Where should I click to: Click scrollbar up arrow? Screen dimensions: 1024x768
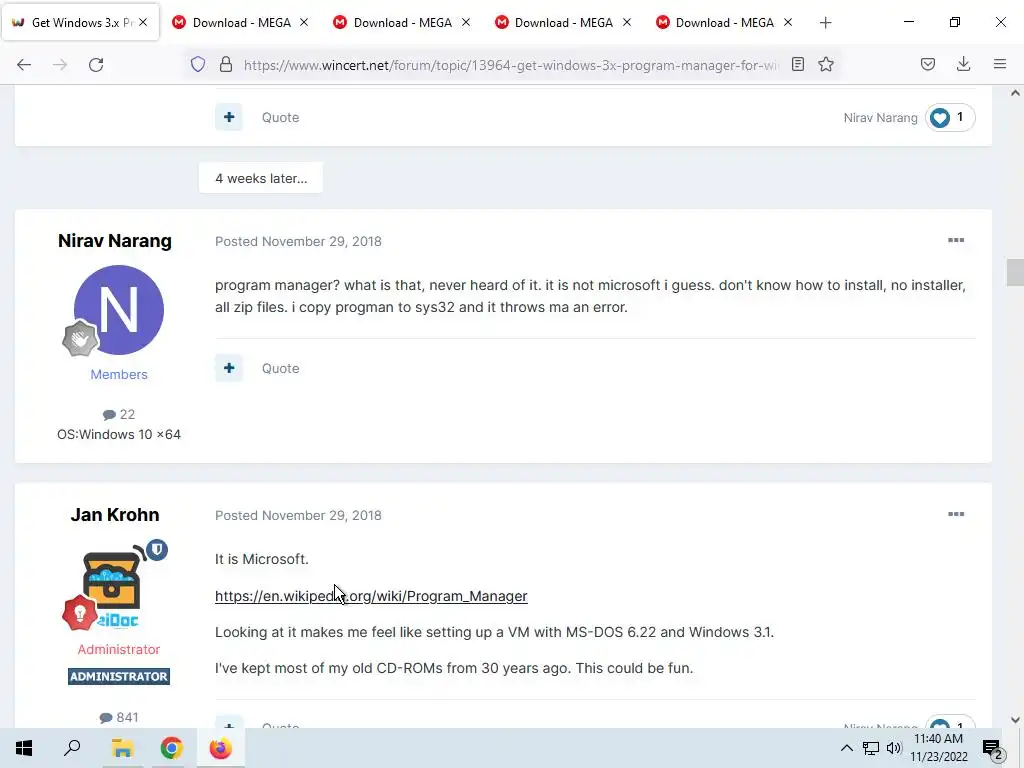pos(1015,93)
